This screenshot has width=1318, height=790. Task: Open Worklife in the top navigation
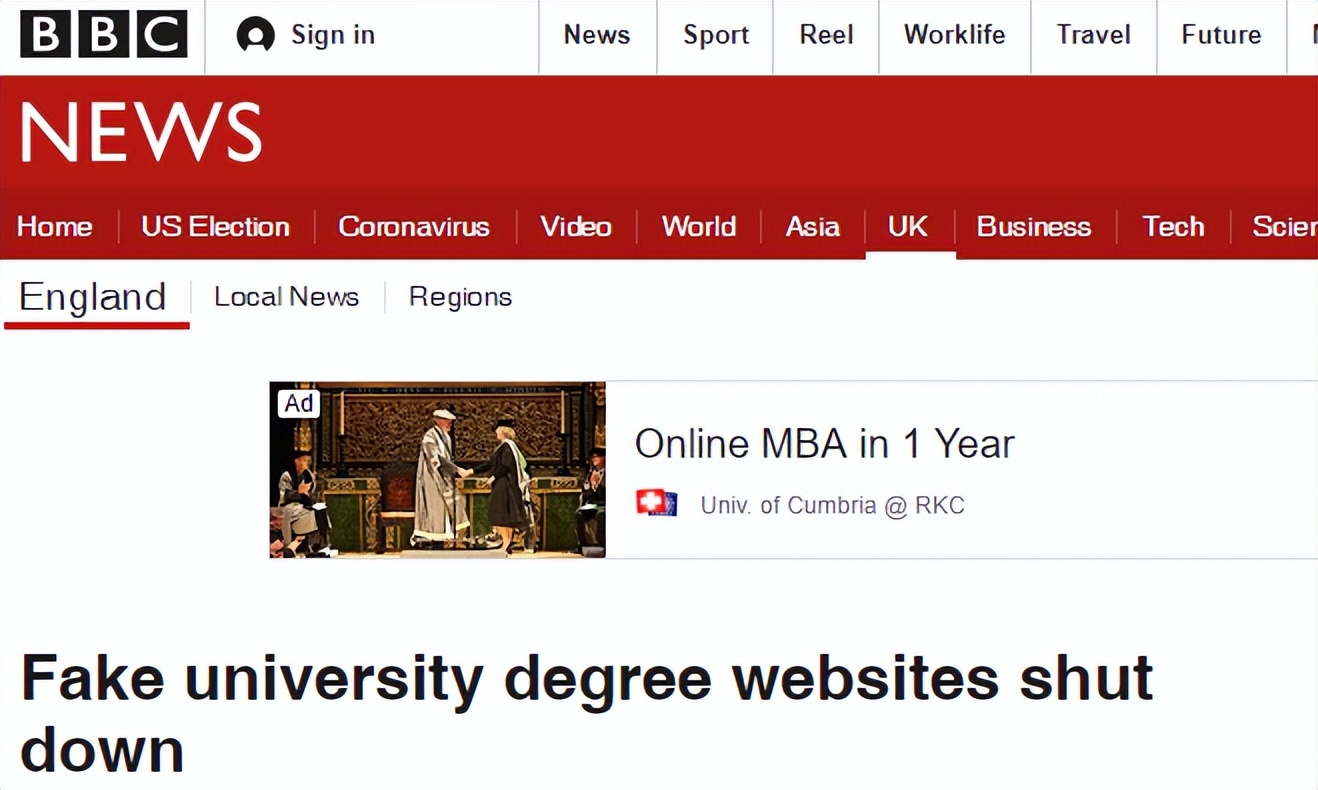click(954, 35)
